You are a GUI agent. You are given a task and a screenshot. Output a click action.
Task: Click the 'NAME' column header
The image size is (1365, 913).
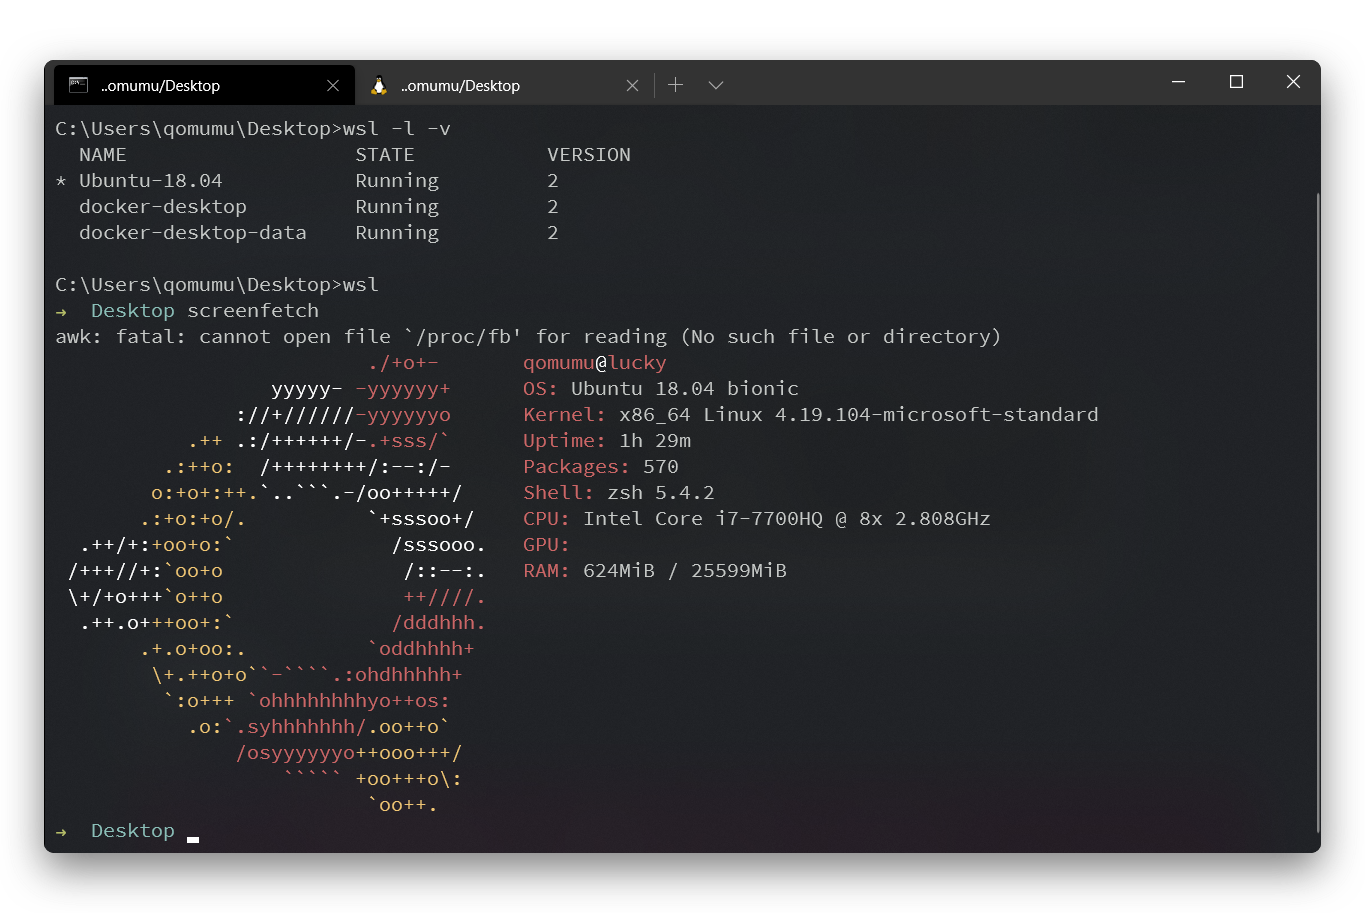click(103, 155)
